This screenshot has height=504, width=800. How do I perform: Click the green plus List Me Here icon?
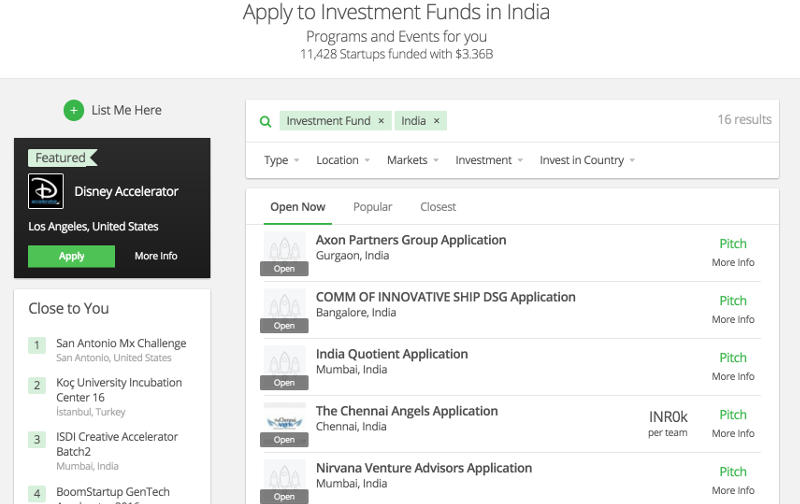click(73, 110)
